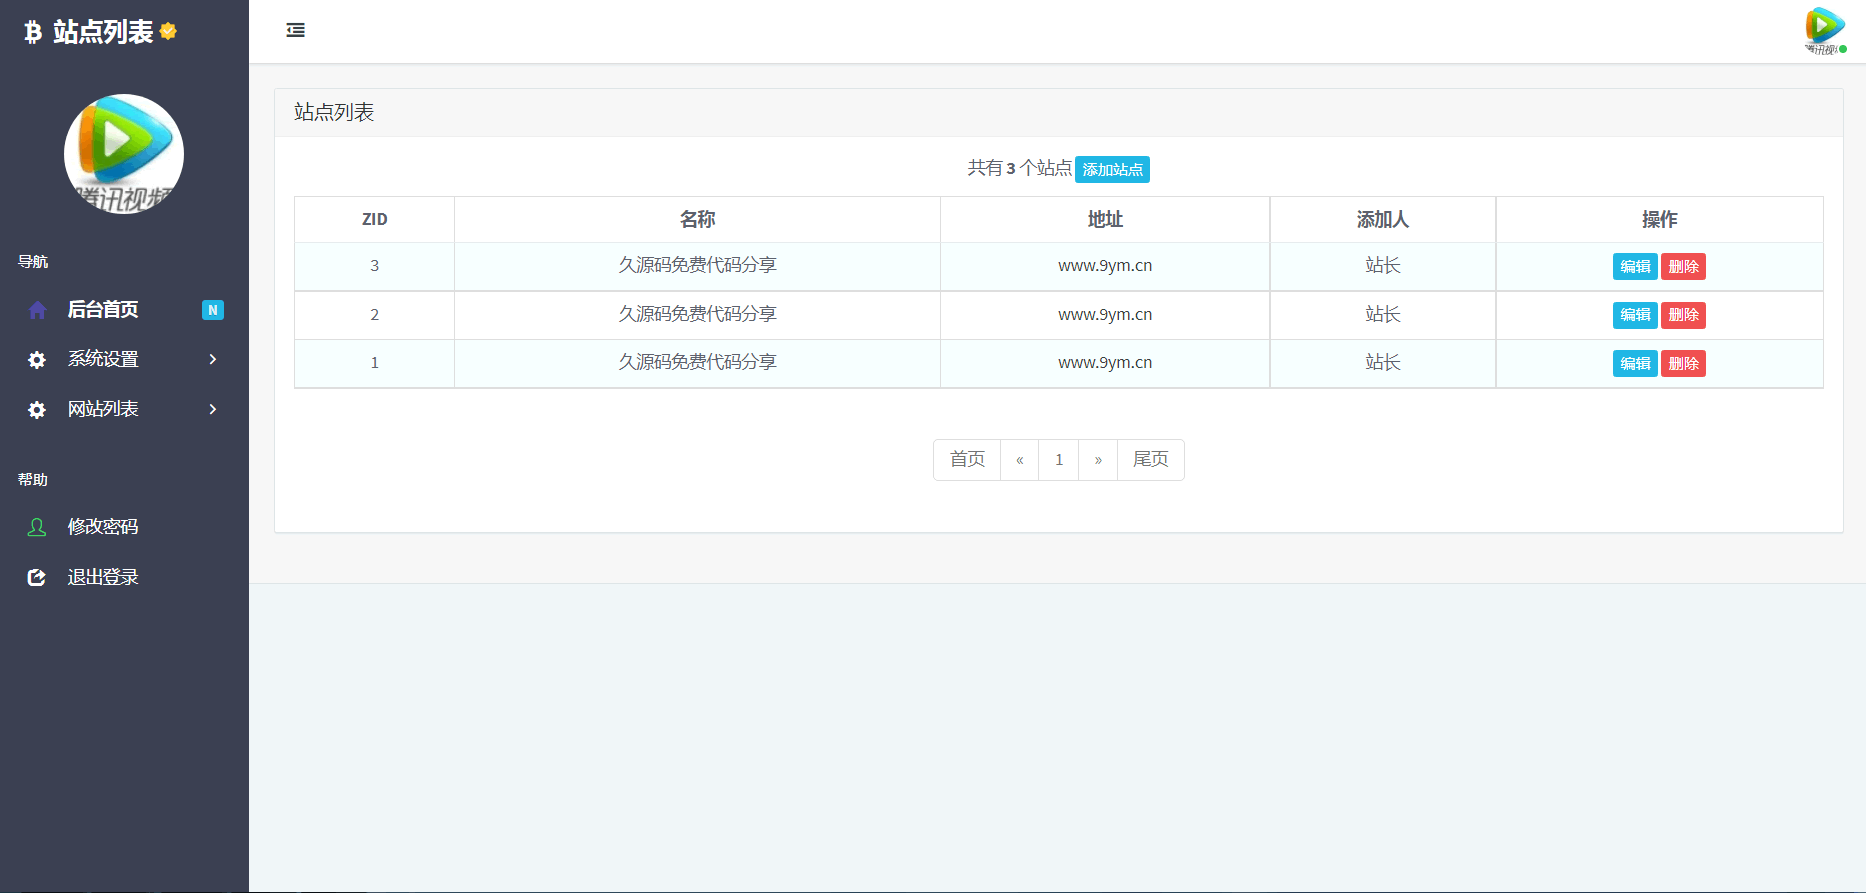
Task: Click the gear icon beside 网站列表
Action: tap(37, 410)
